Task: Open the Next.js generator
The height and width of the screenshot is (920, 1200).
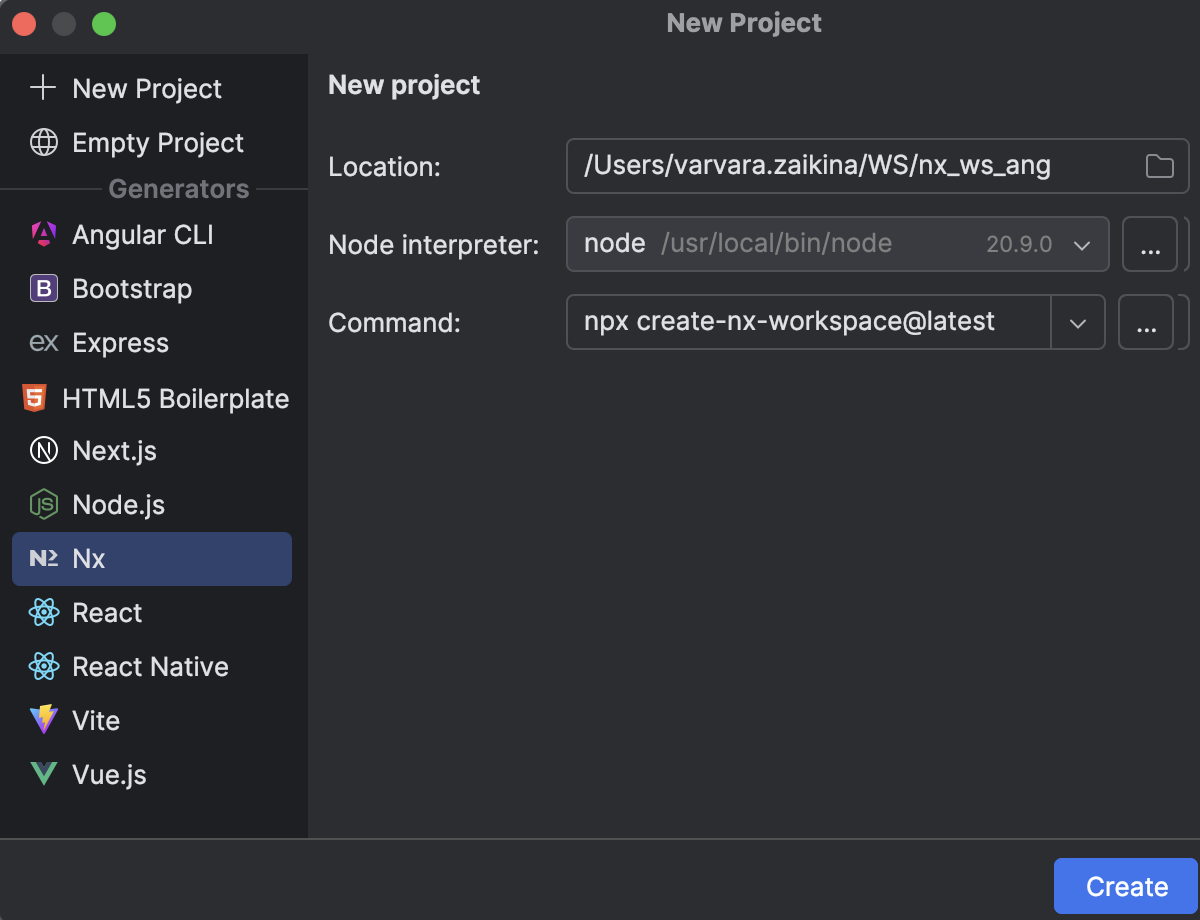Action: (x=113, y=450)
